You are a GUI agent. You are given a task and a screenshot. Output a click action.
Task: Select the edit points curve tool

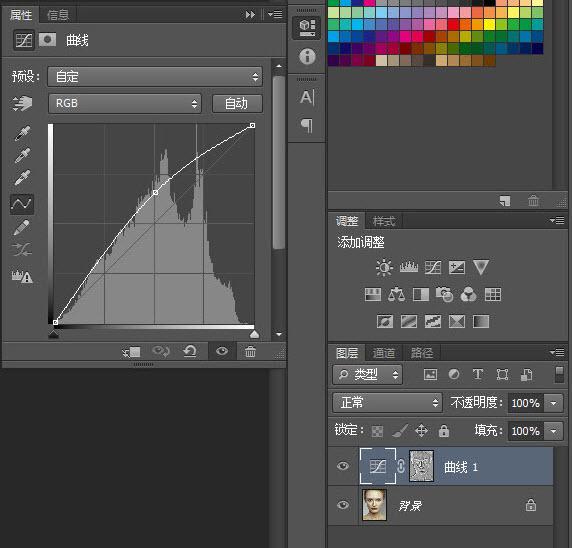point(22,204)
